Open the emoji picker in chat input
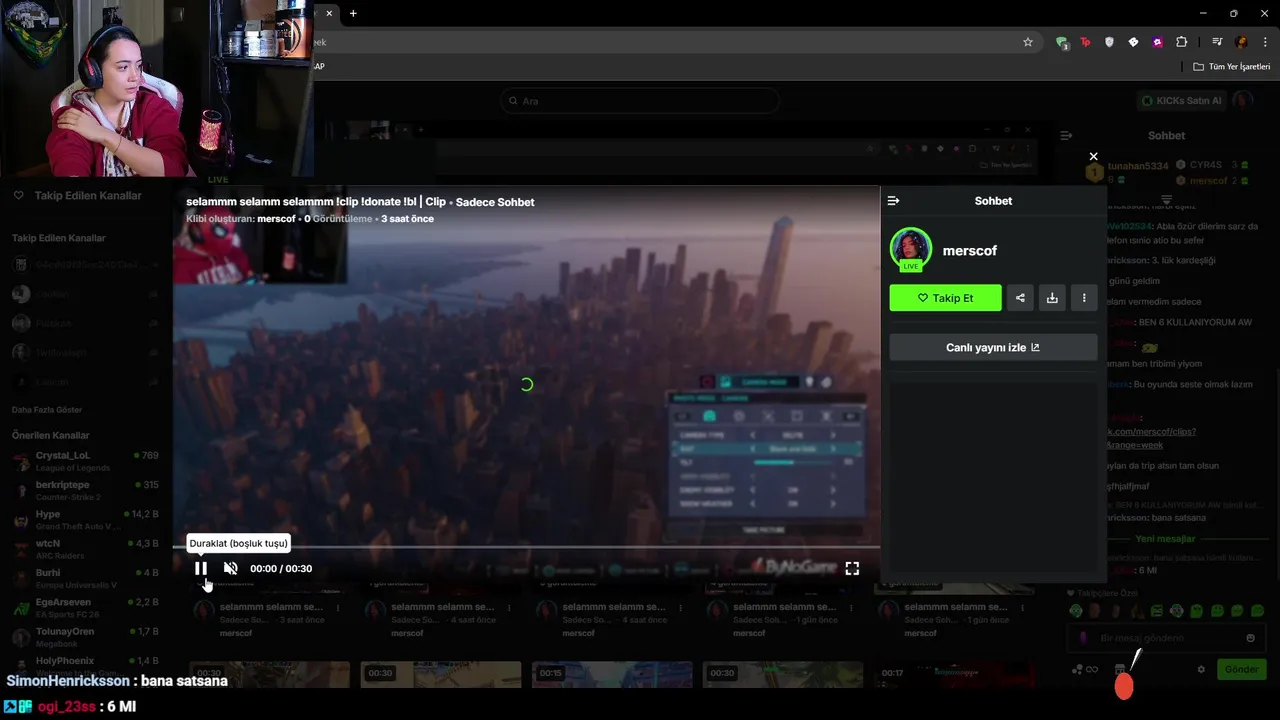The height and width of the screenshot is (720, 1280). click(1250, 638)
